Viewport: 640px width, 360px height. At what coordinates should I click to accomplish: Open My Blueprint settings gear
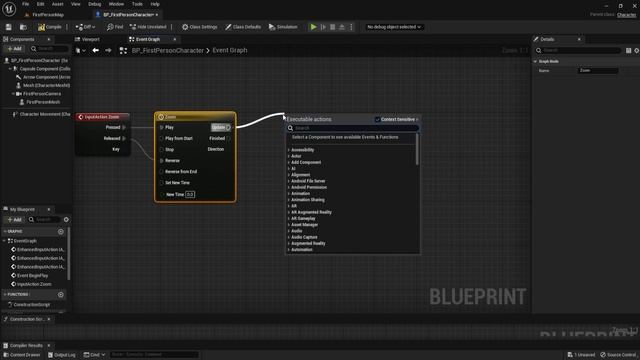coord(66,220)
